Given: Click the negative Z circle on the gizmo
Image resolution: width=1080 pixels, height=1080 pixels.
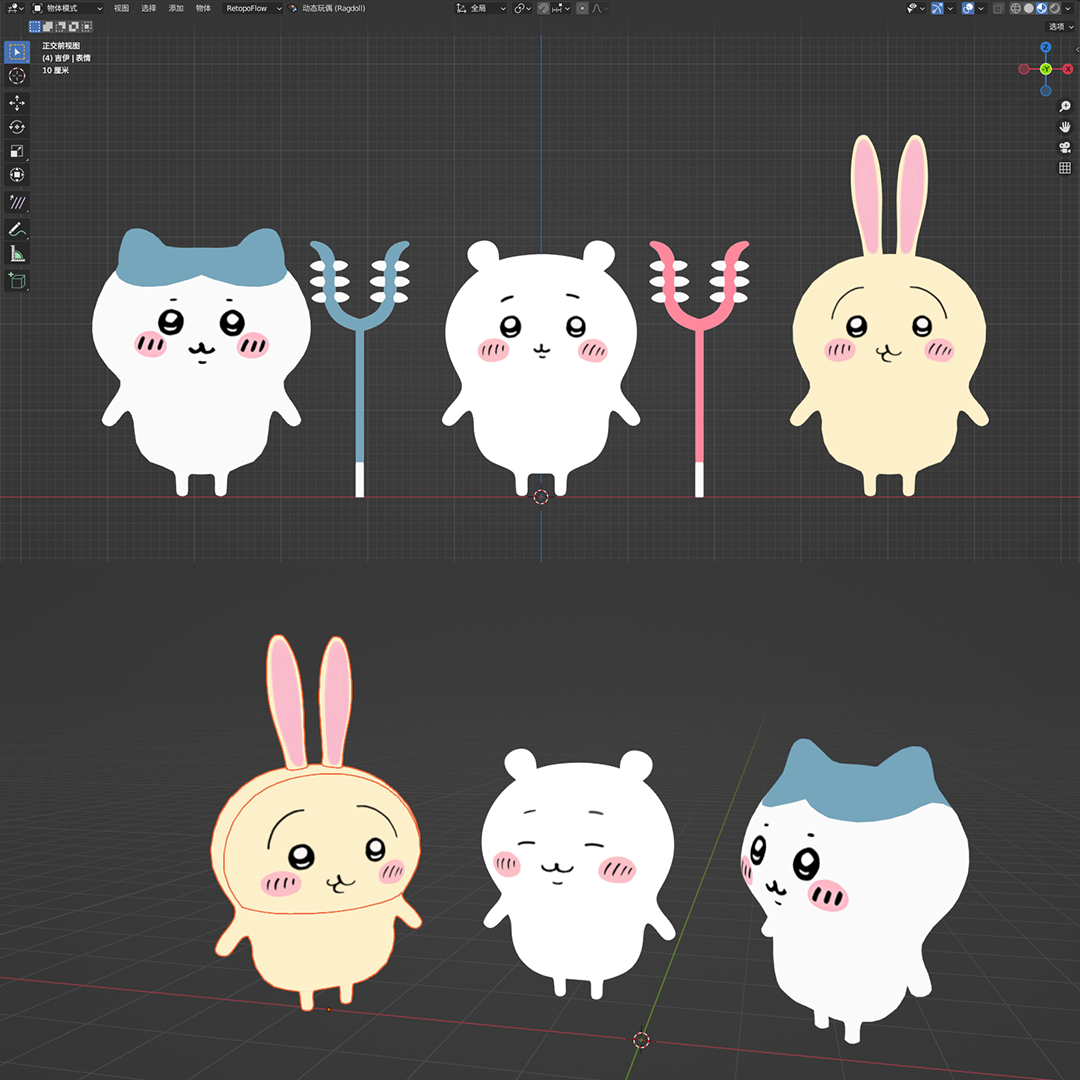Looking at the screenshot, I should 1046,90.
